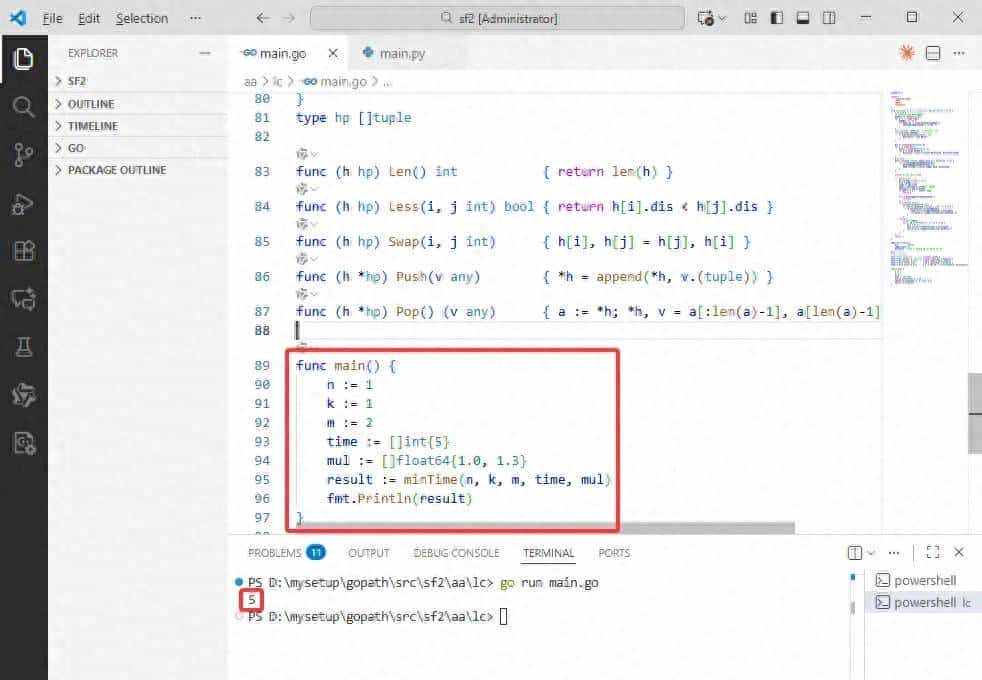Expand the PACKAGE OUTLINE section

point(138,170)
